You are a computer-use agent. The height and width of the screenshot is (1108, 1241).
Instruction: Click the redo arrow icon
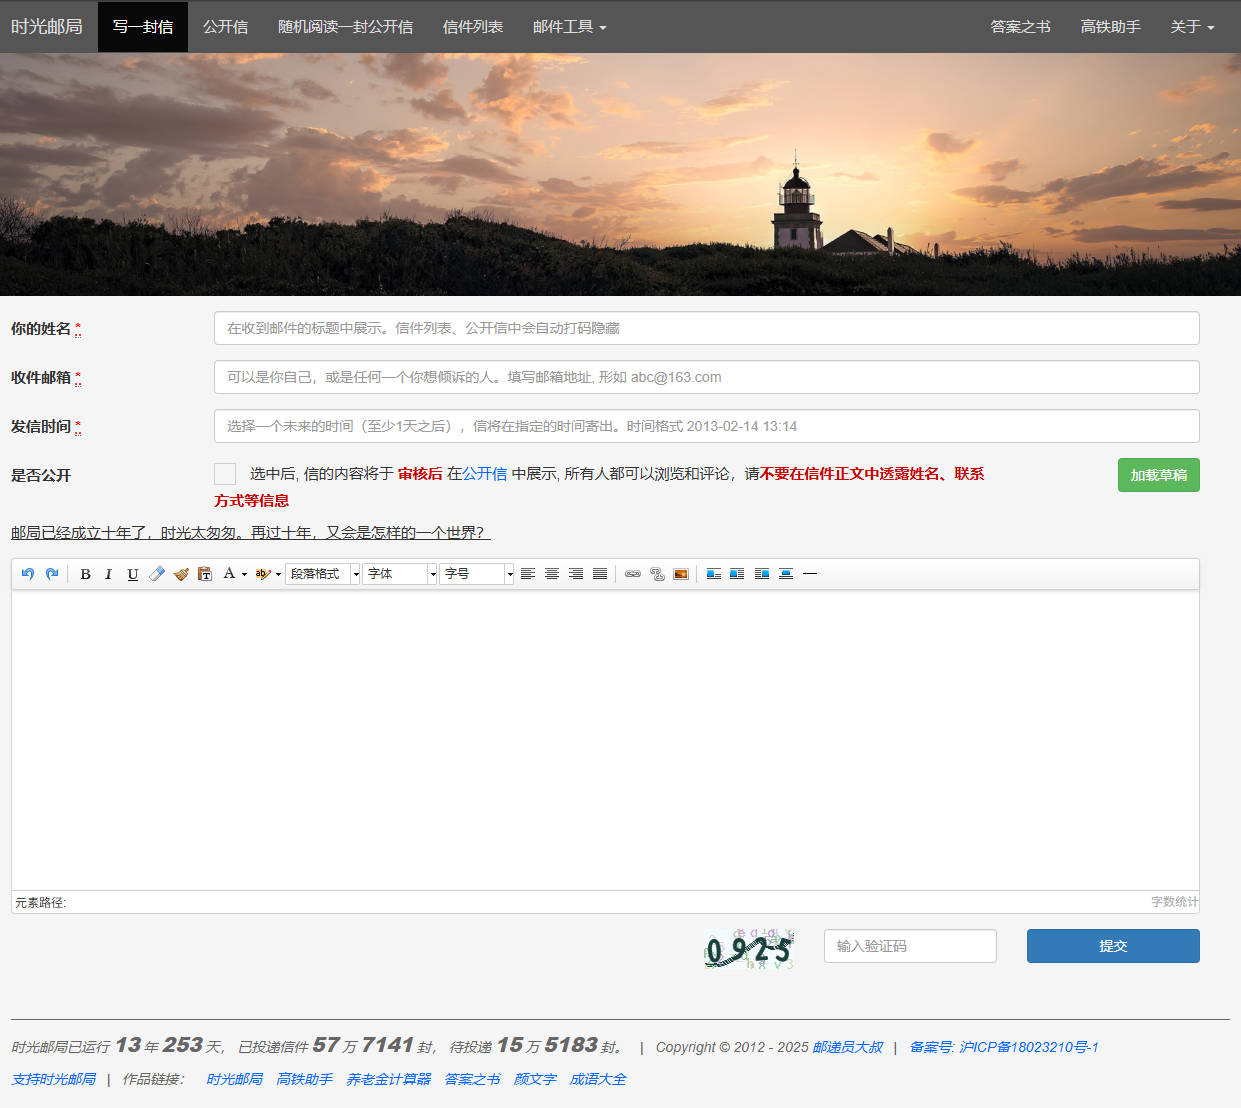52,574
